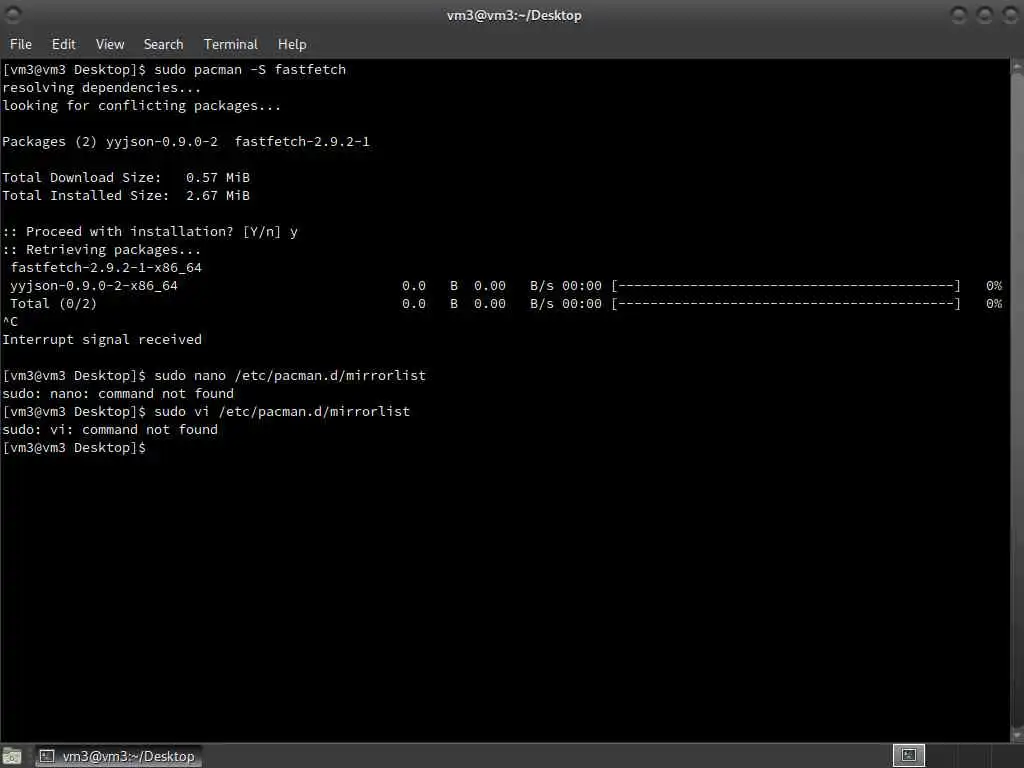Click the 'fastfetch-2.9.2-1' package name
The width and height of the screenshot is (1024, 768).
tap(302, 142)
